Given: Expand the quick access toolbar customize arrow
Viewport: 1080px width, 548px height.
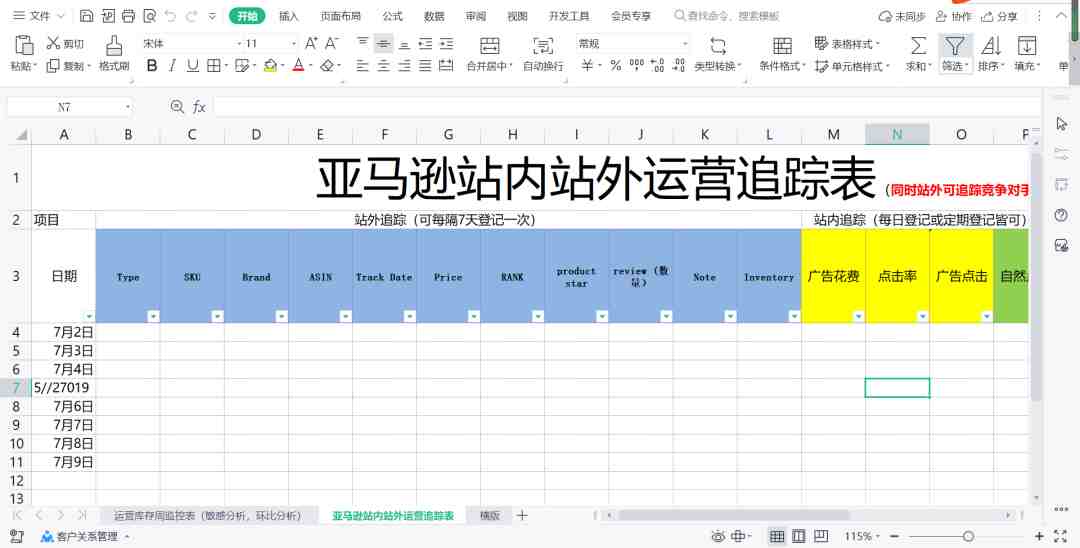Looking at the screenshot, I should point(212,16).
